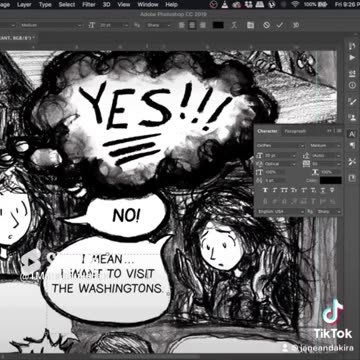Open language English: USA dropdown
360x360 pixels.
pos(281,212)
